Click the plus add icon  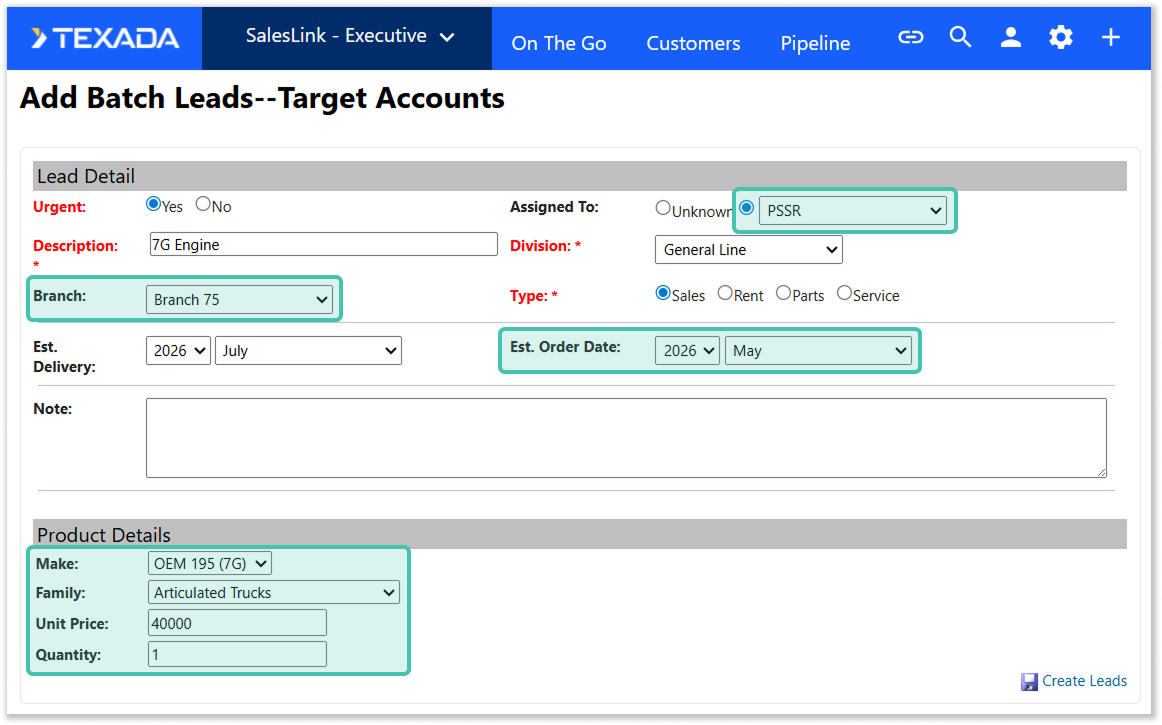1110,38
